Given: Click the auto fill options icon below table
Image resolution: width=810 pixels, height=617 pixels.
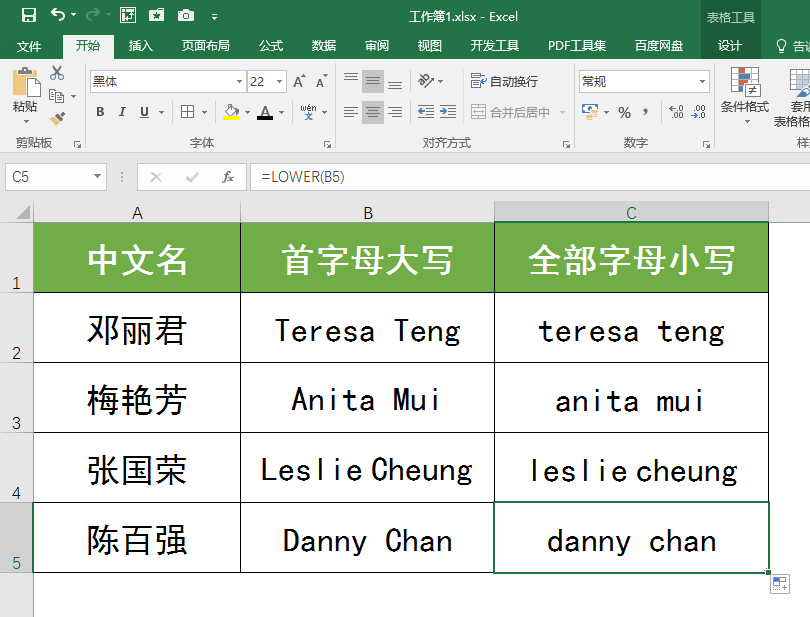Looking at the screenshot, I should point(780,584).
